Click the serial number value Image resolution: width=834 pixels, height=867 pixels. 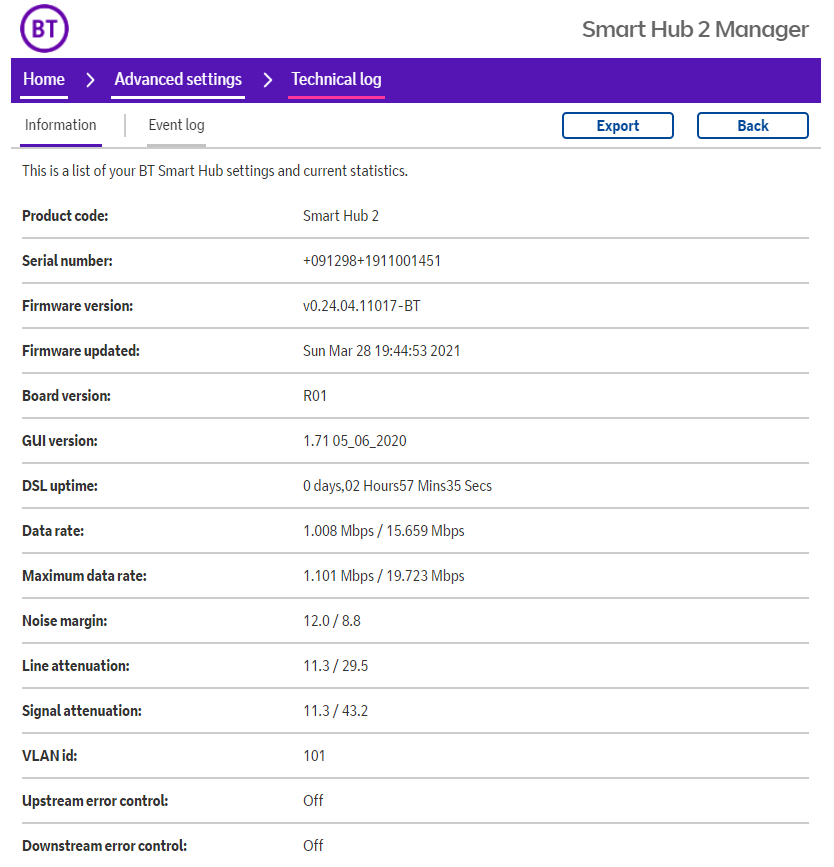[372, 261]
